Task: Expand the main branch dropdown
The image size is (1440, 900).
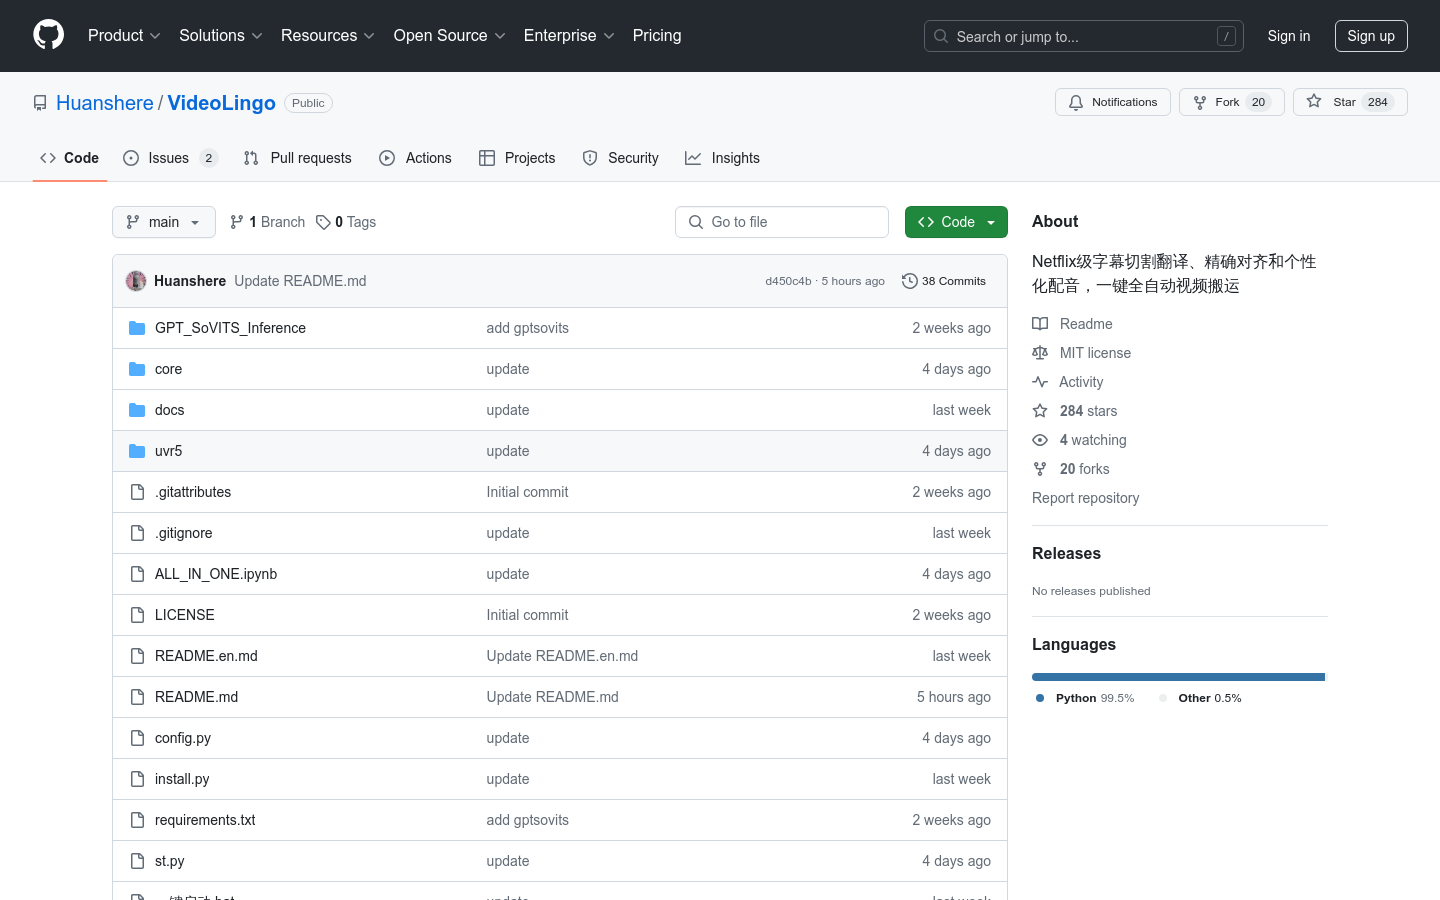Action: click(164, 222)
